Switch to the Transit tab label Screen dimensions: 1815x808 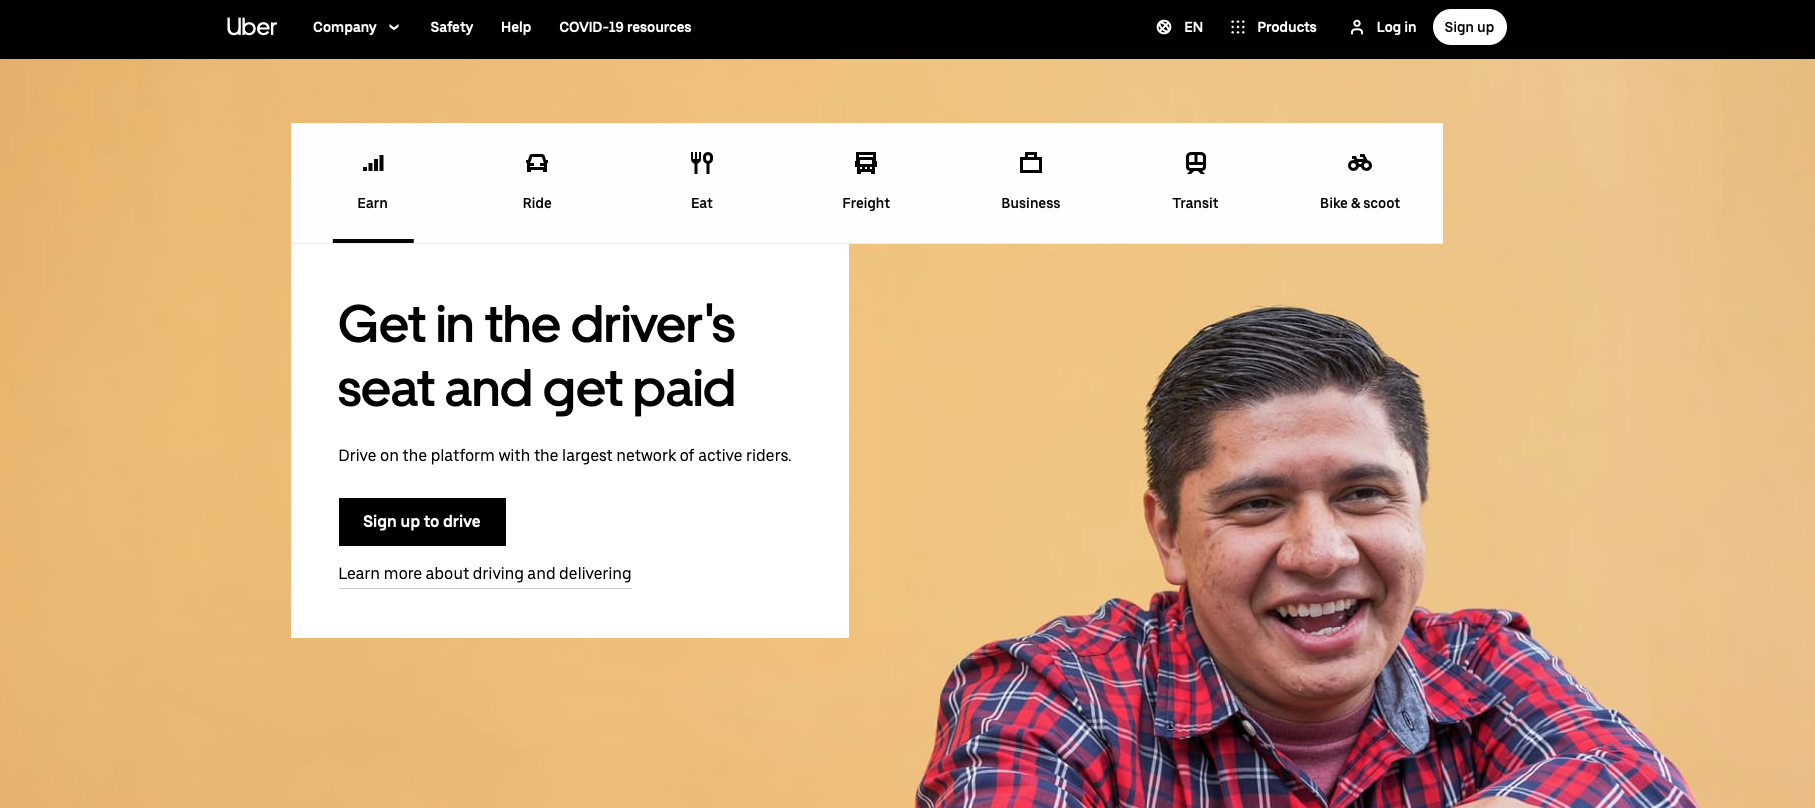[1195, 203]
